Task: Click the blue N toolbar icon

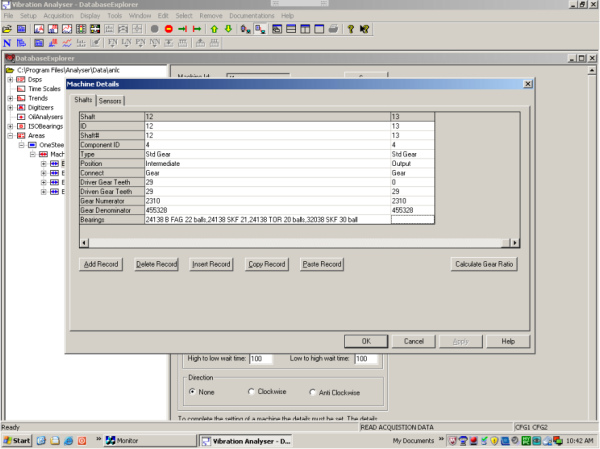Action: [7, 43]
